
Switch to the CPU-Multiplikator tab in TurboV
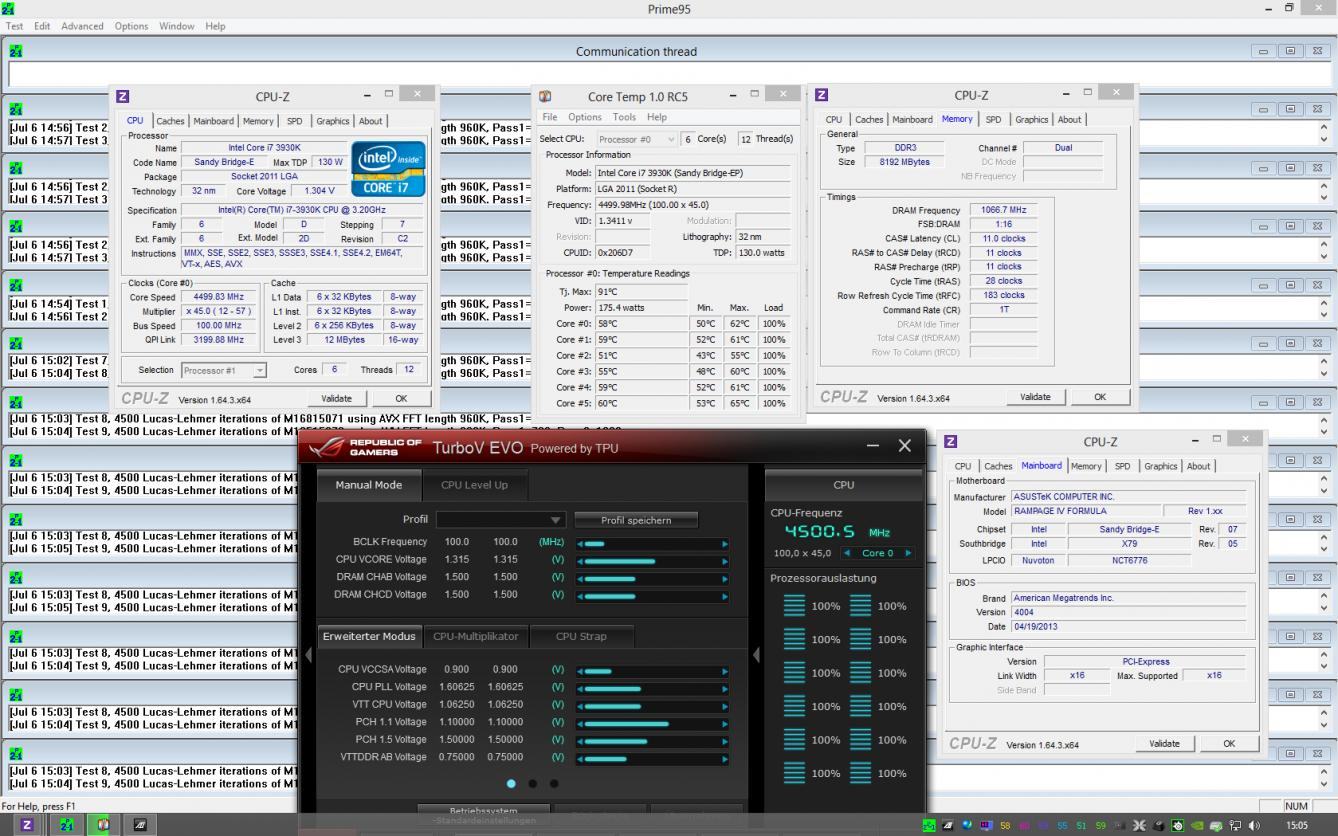tap(474, 636)
